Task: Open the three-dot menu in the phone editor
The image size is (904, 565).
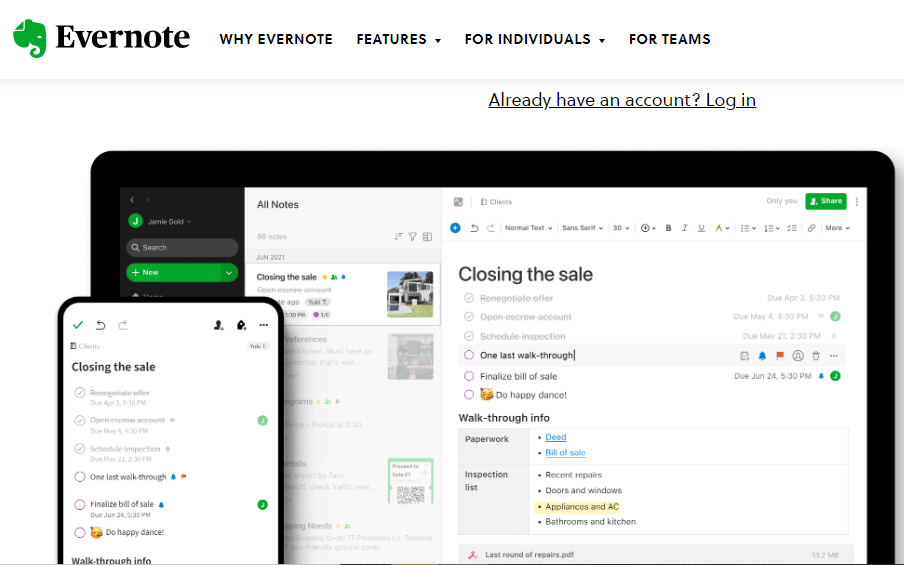Action: coord(263,325)
